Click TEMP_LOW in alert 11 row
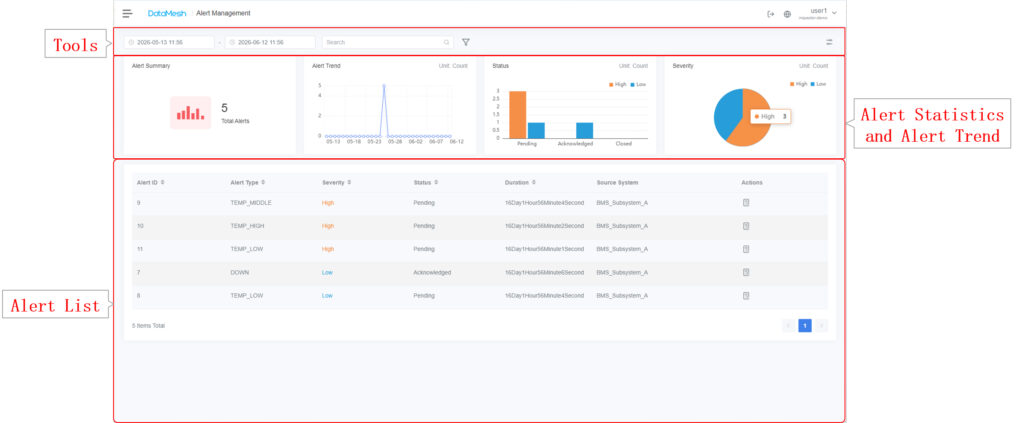 247,249
